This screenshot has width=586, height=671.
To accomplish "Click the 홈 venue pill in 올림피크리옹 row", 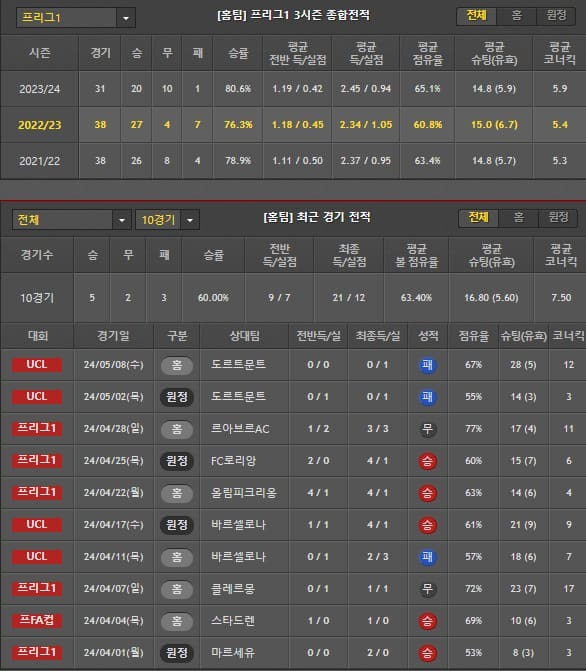I will coord(177,493).
